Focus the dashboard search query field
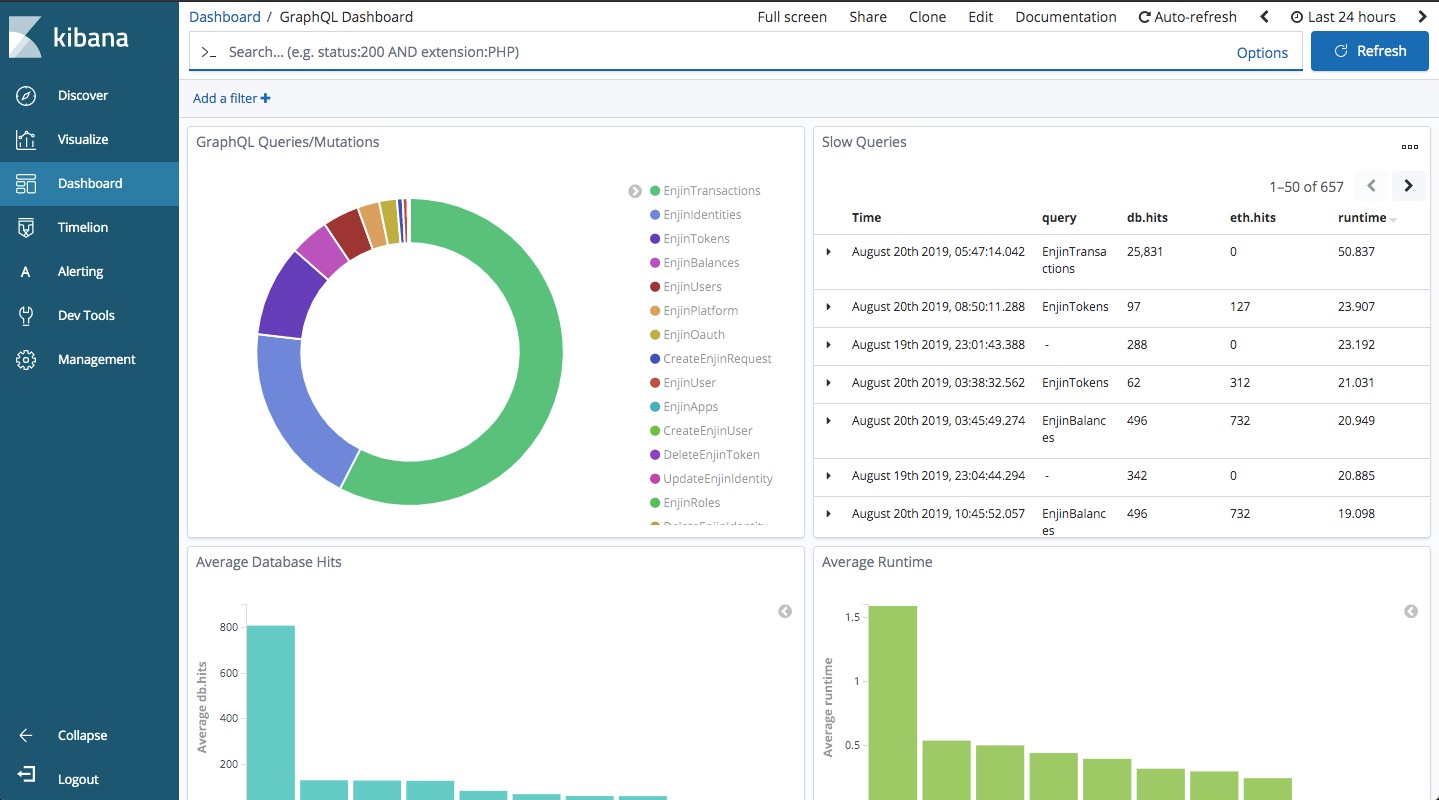Viewport: 1439px width, 800px height. 725,52
